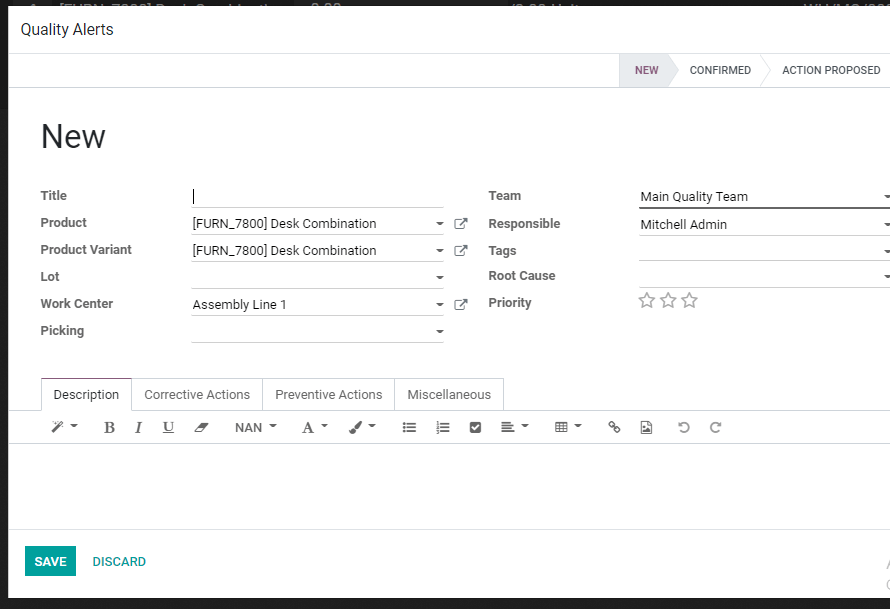Toggle italic formatting

coord(138,427)
